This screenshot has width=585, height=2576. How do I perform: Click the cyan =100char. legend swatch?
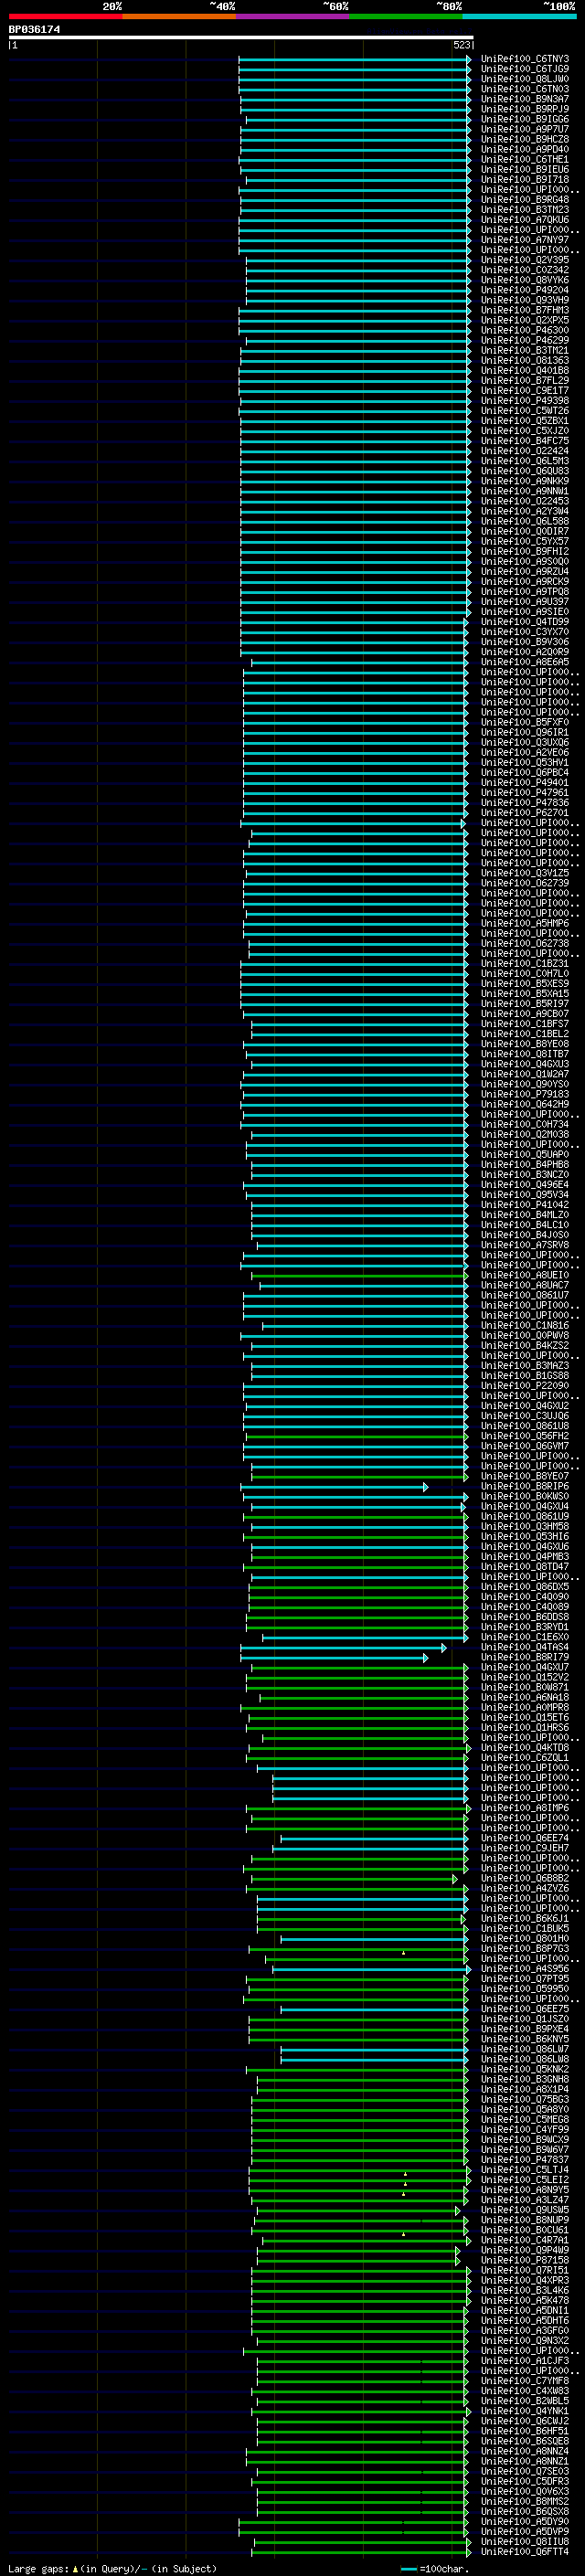[x=408, y=2568]
